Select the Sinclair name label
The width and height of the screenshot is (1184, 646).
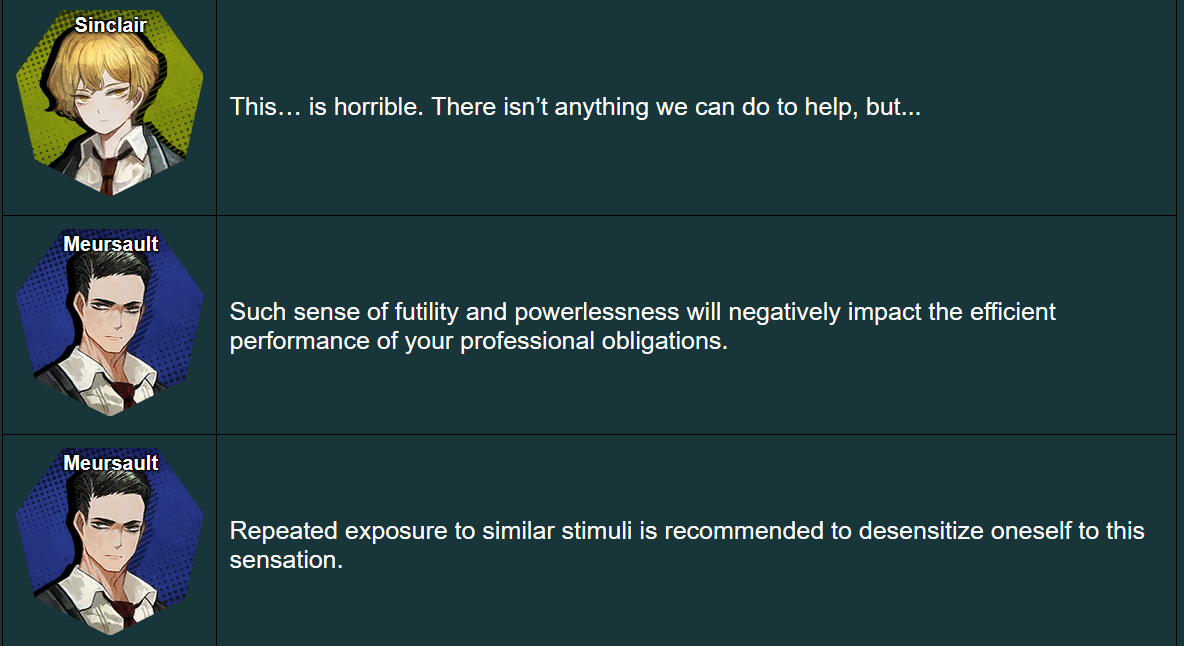click(x=110, y=25)
